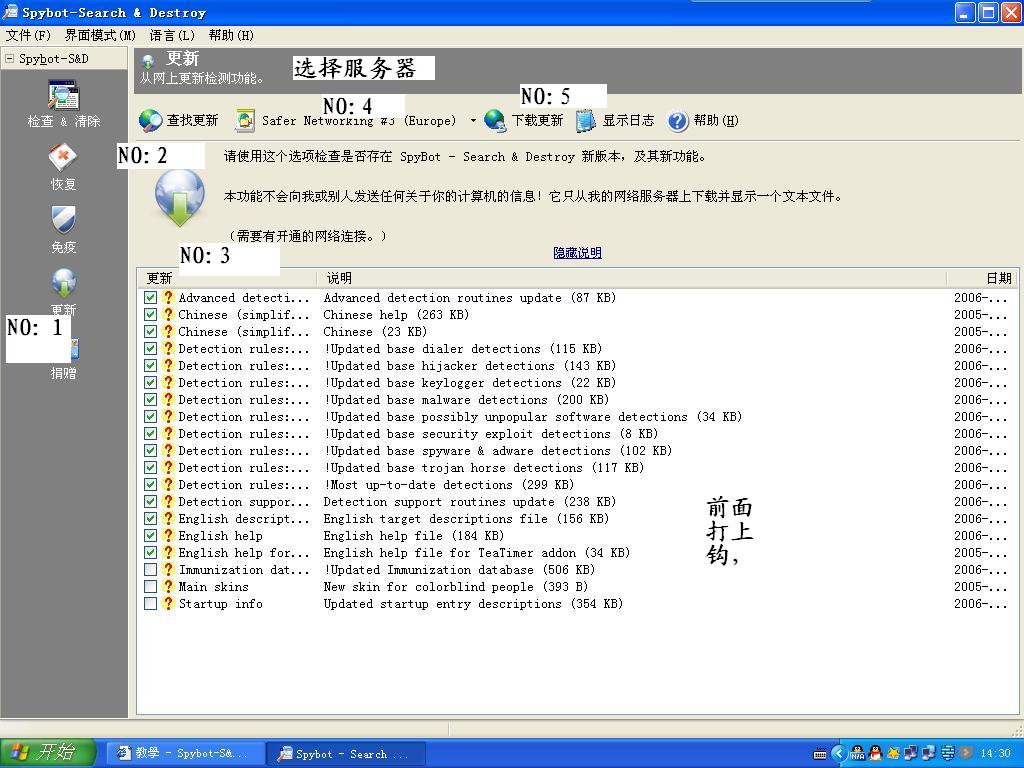Click question mark icon of Advanced detection row
The height and width of the screenshot is (768, 1024).
click(168, 297)
